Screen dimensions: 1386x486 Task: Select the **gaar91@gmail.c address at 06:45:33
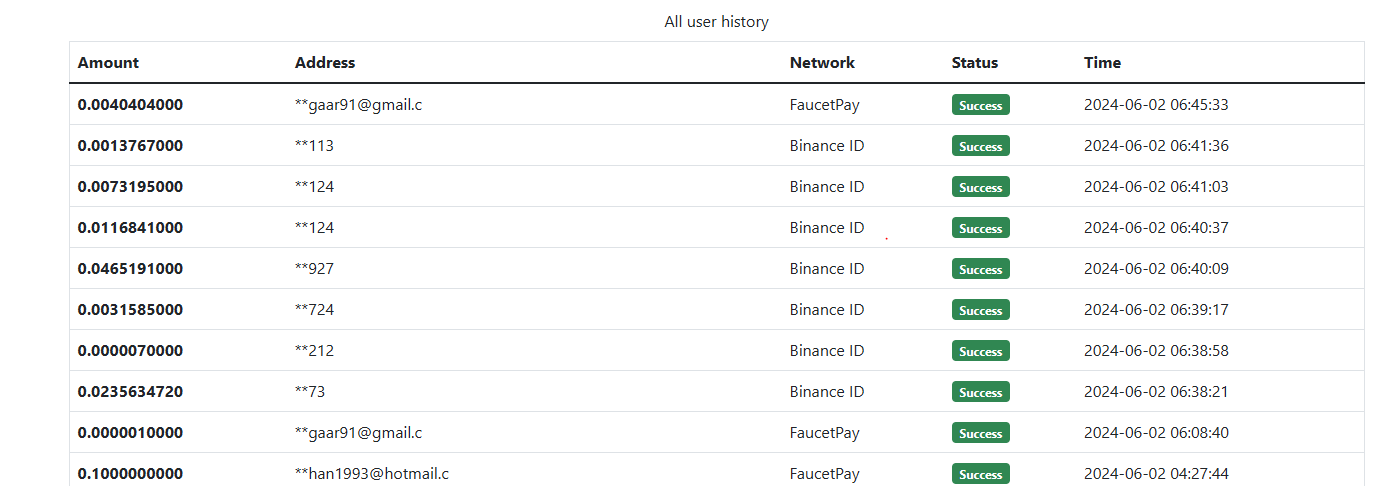(x=358, y=104)
